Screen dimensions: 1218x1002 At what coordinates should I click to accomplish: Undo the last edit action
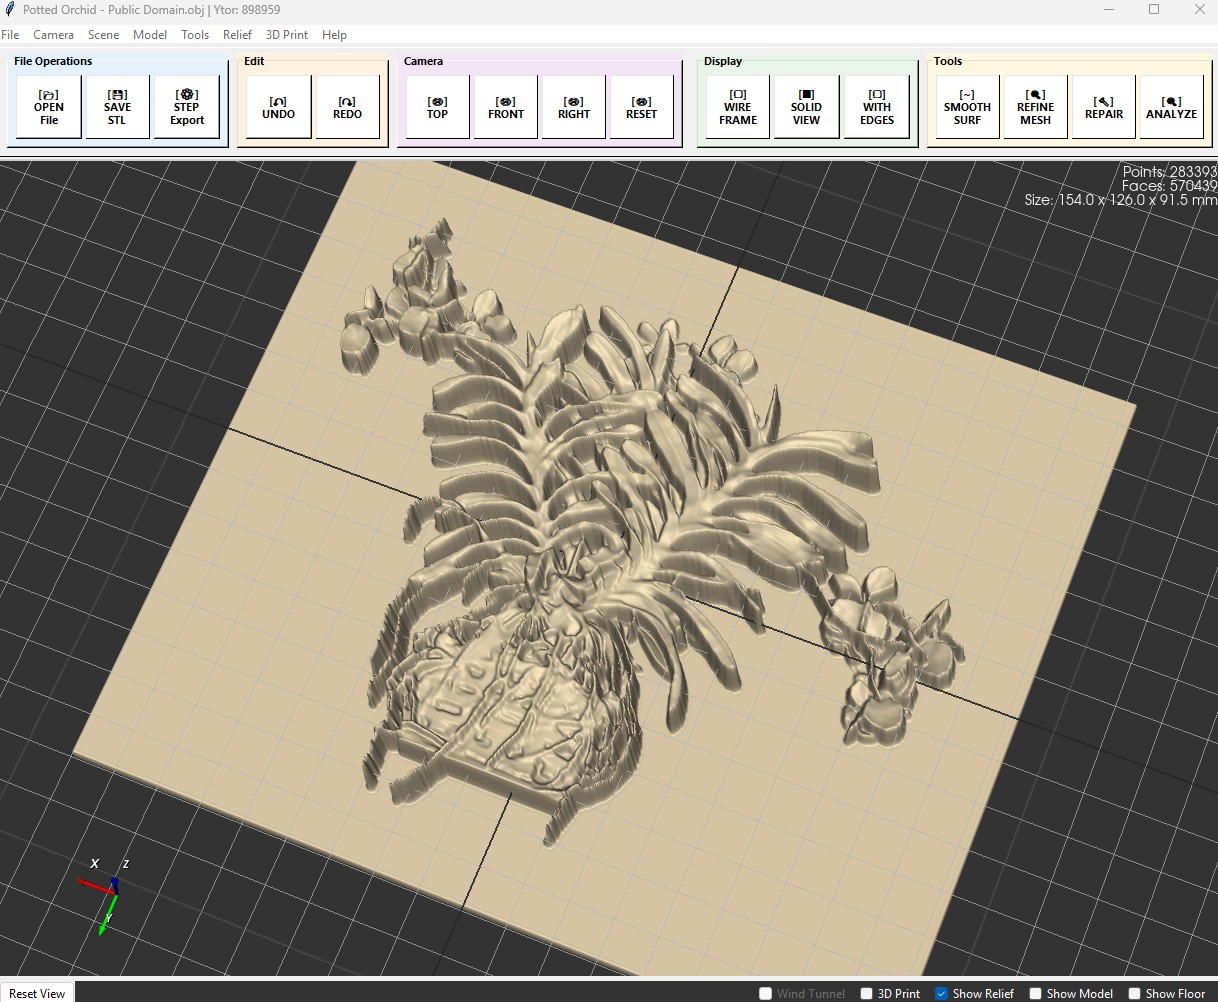click(x=278, y=107)
